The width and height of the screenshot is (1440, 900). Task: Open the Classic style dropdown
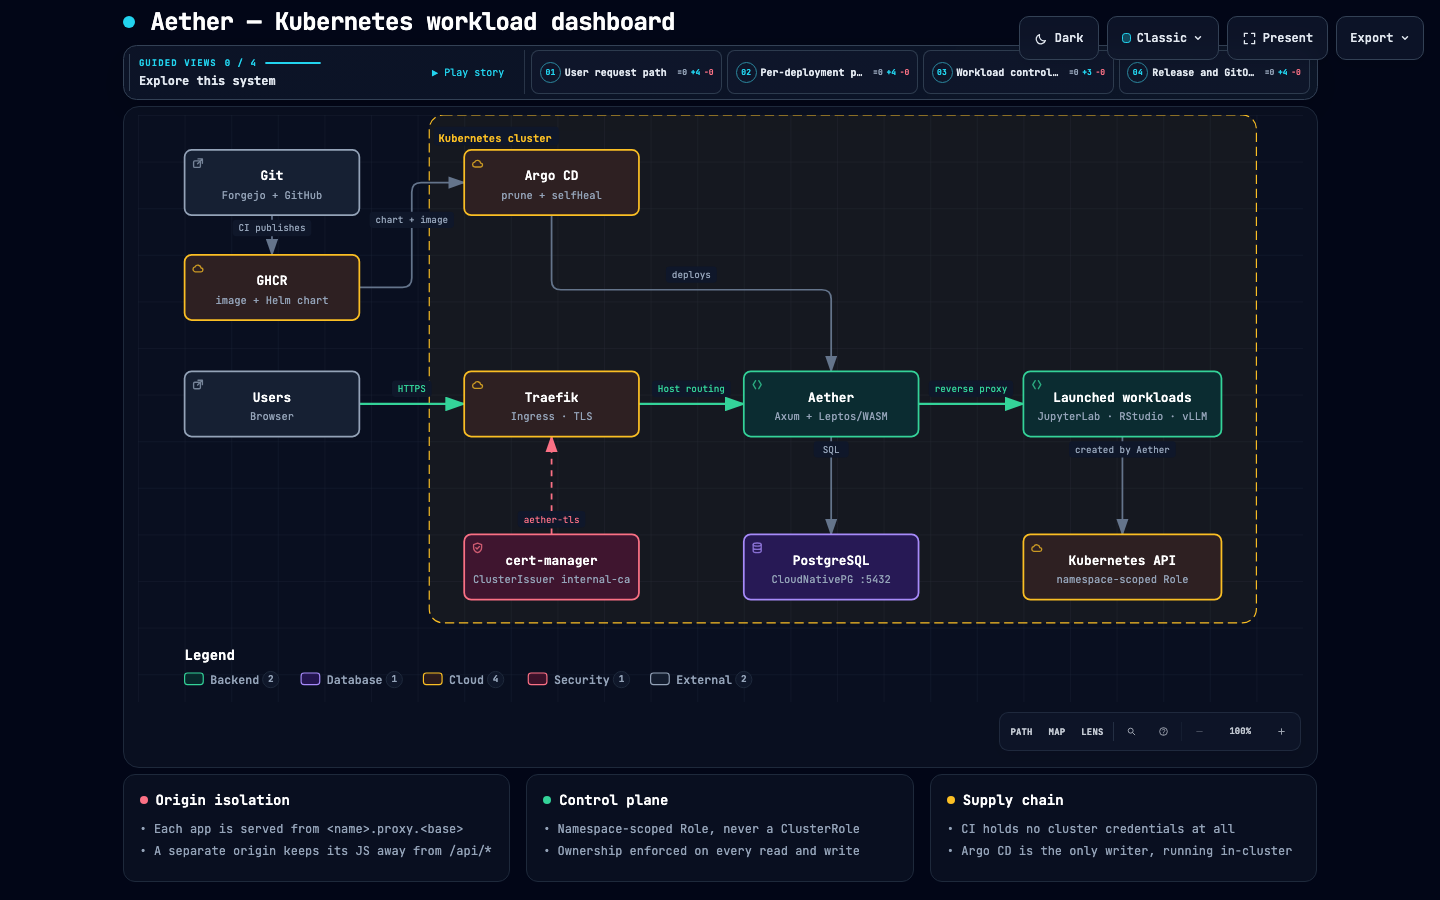pyautogui.click(x=1162, y=38)
